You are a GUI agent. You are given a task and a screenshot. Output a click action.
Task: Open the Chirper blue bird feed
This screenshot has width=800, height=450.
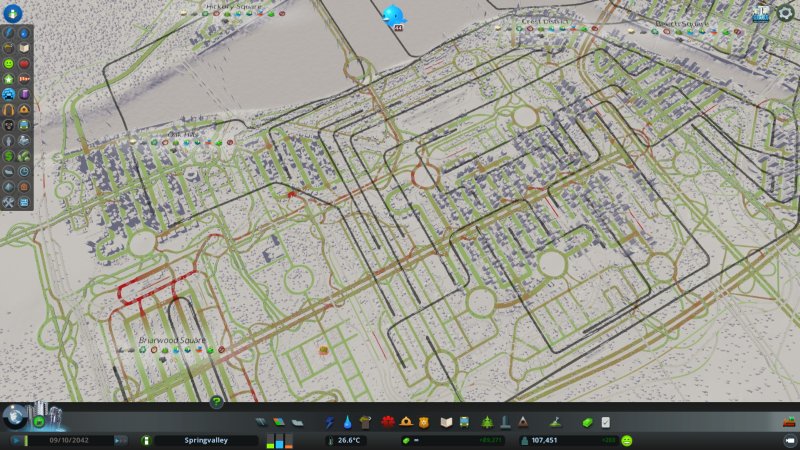[394, 16]
